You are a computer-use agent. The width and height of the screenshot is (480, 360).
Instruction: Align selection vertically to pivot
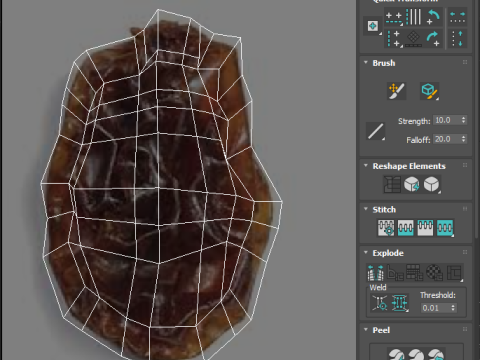(x=394, y=39)
